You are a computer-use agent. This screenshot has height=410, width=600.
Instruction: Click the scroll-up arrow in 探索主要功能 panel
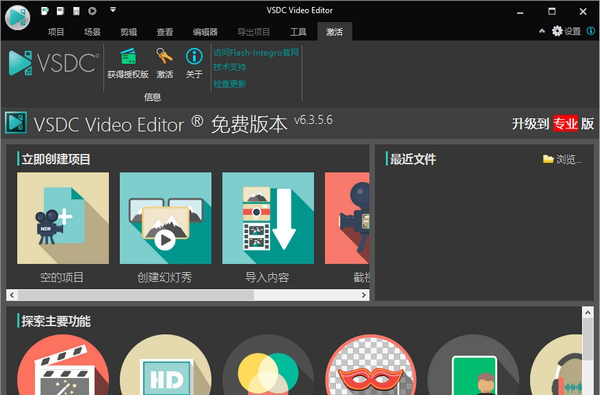(x=588, y=312)
